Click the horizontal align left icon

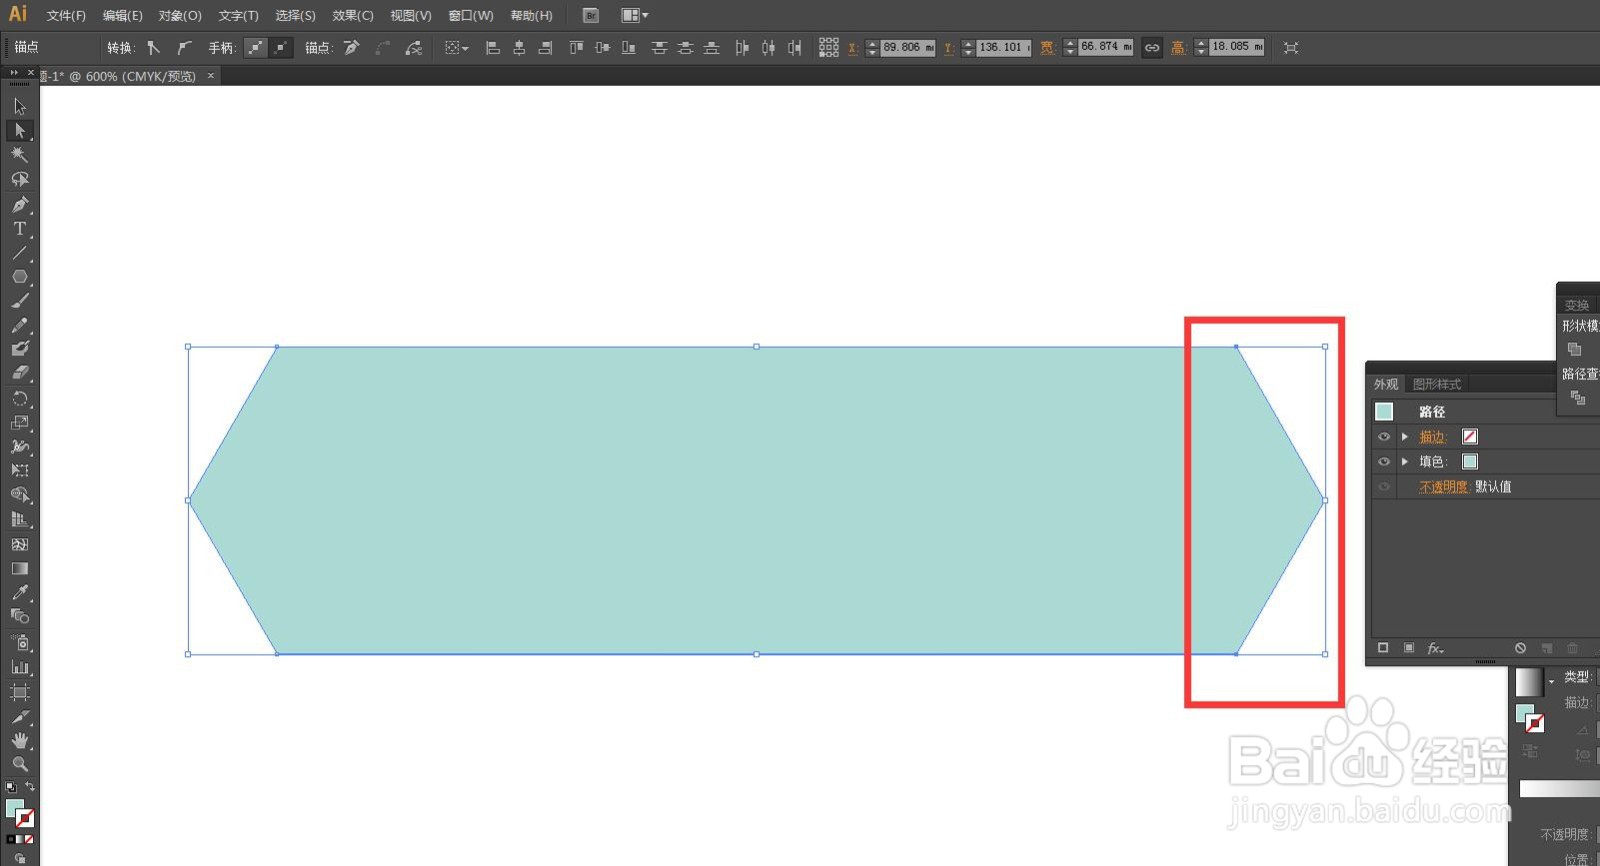tap(492, 47)
